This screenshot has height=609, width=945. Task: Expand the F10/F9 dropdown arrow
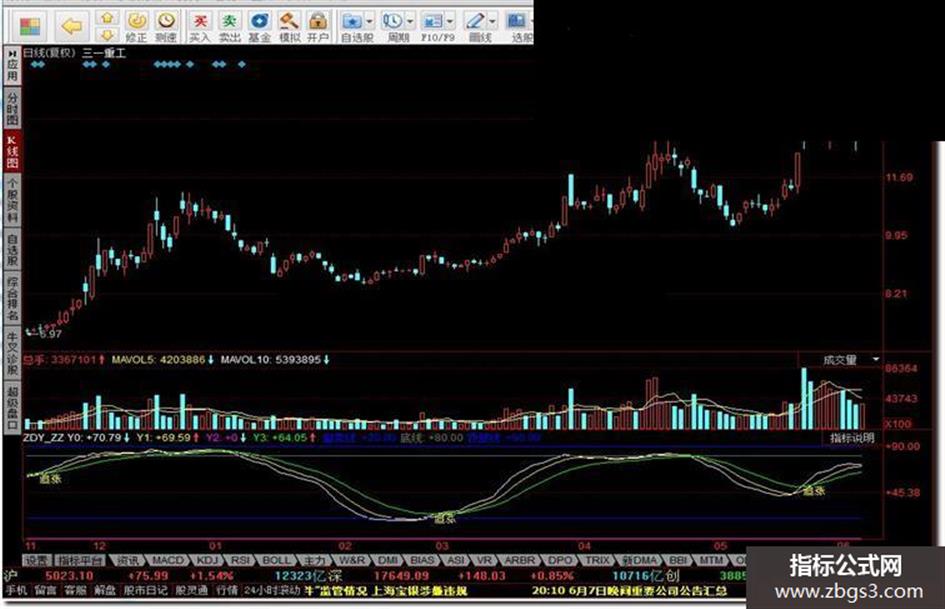click(x=450, y=22)
